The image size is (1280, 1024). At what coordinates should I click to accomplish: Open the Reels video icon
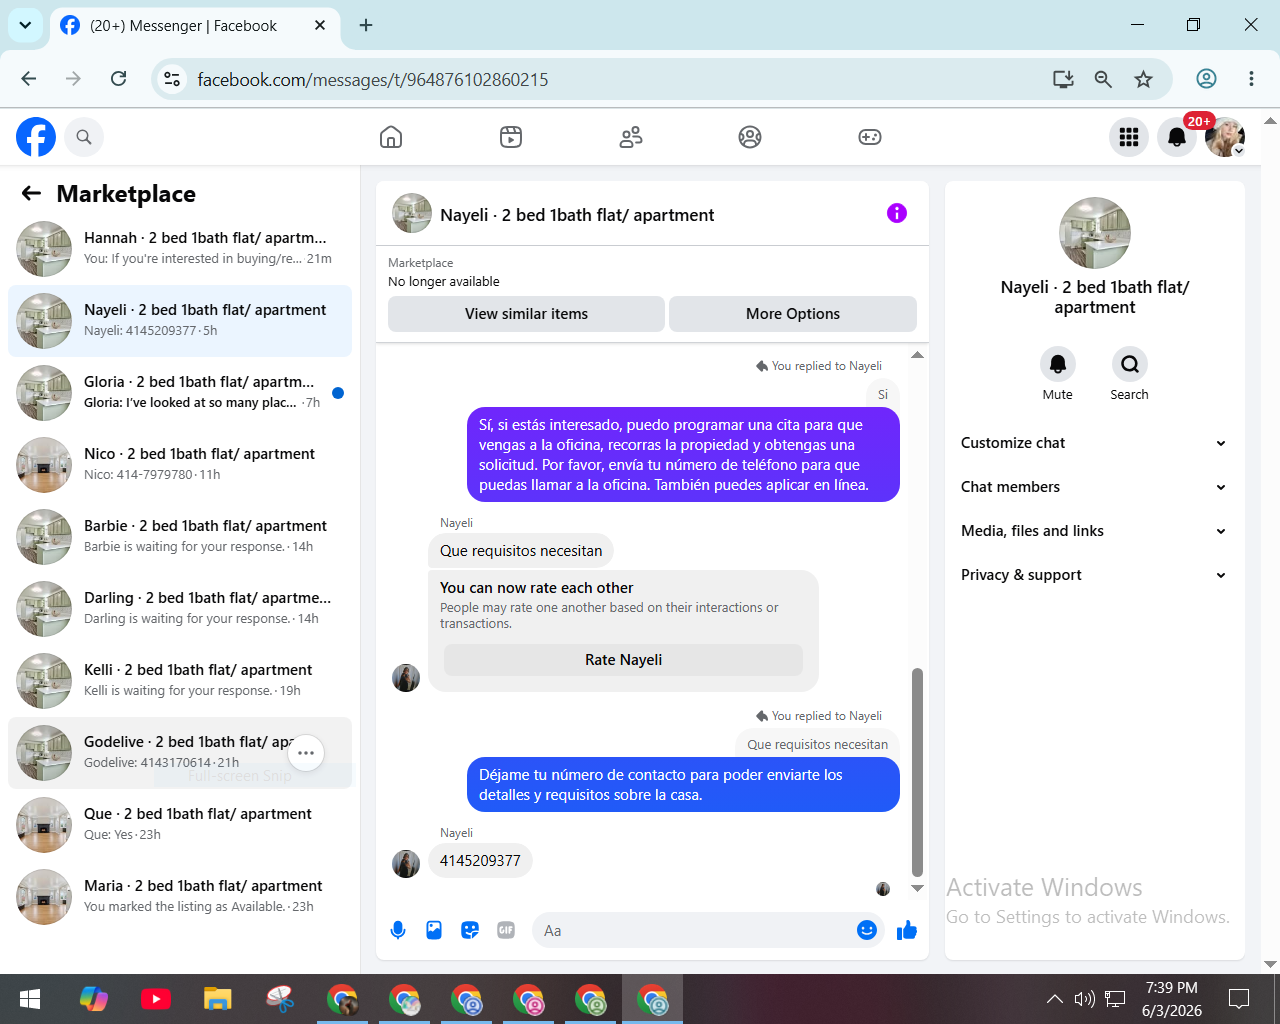pos(511,137)
